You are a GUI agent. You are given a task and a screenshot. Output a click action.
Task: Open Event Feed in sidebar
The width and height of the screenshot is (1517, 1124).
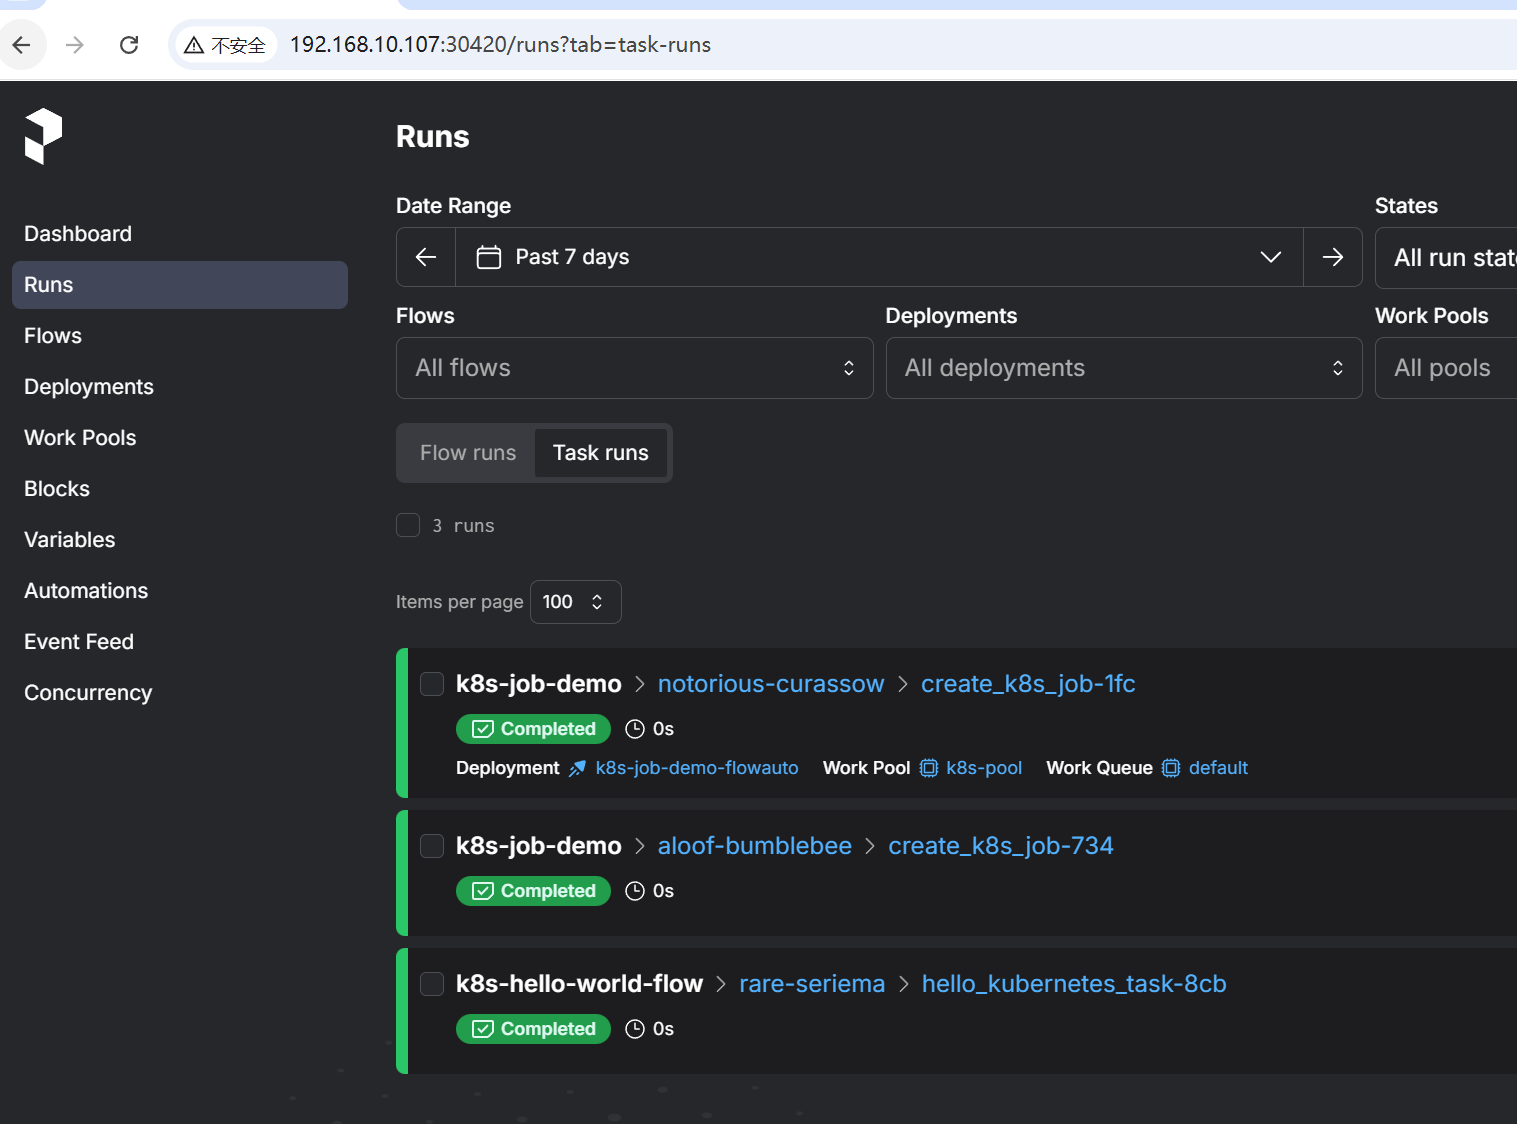coord(180,642)
